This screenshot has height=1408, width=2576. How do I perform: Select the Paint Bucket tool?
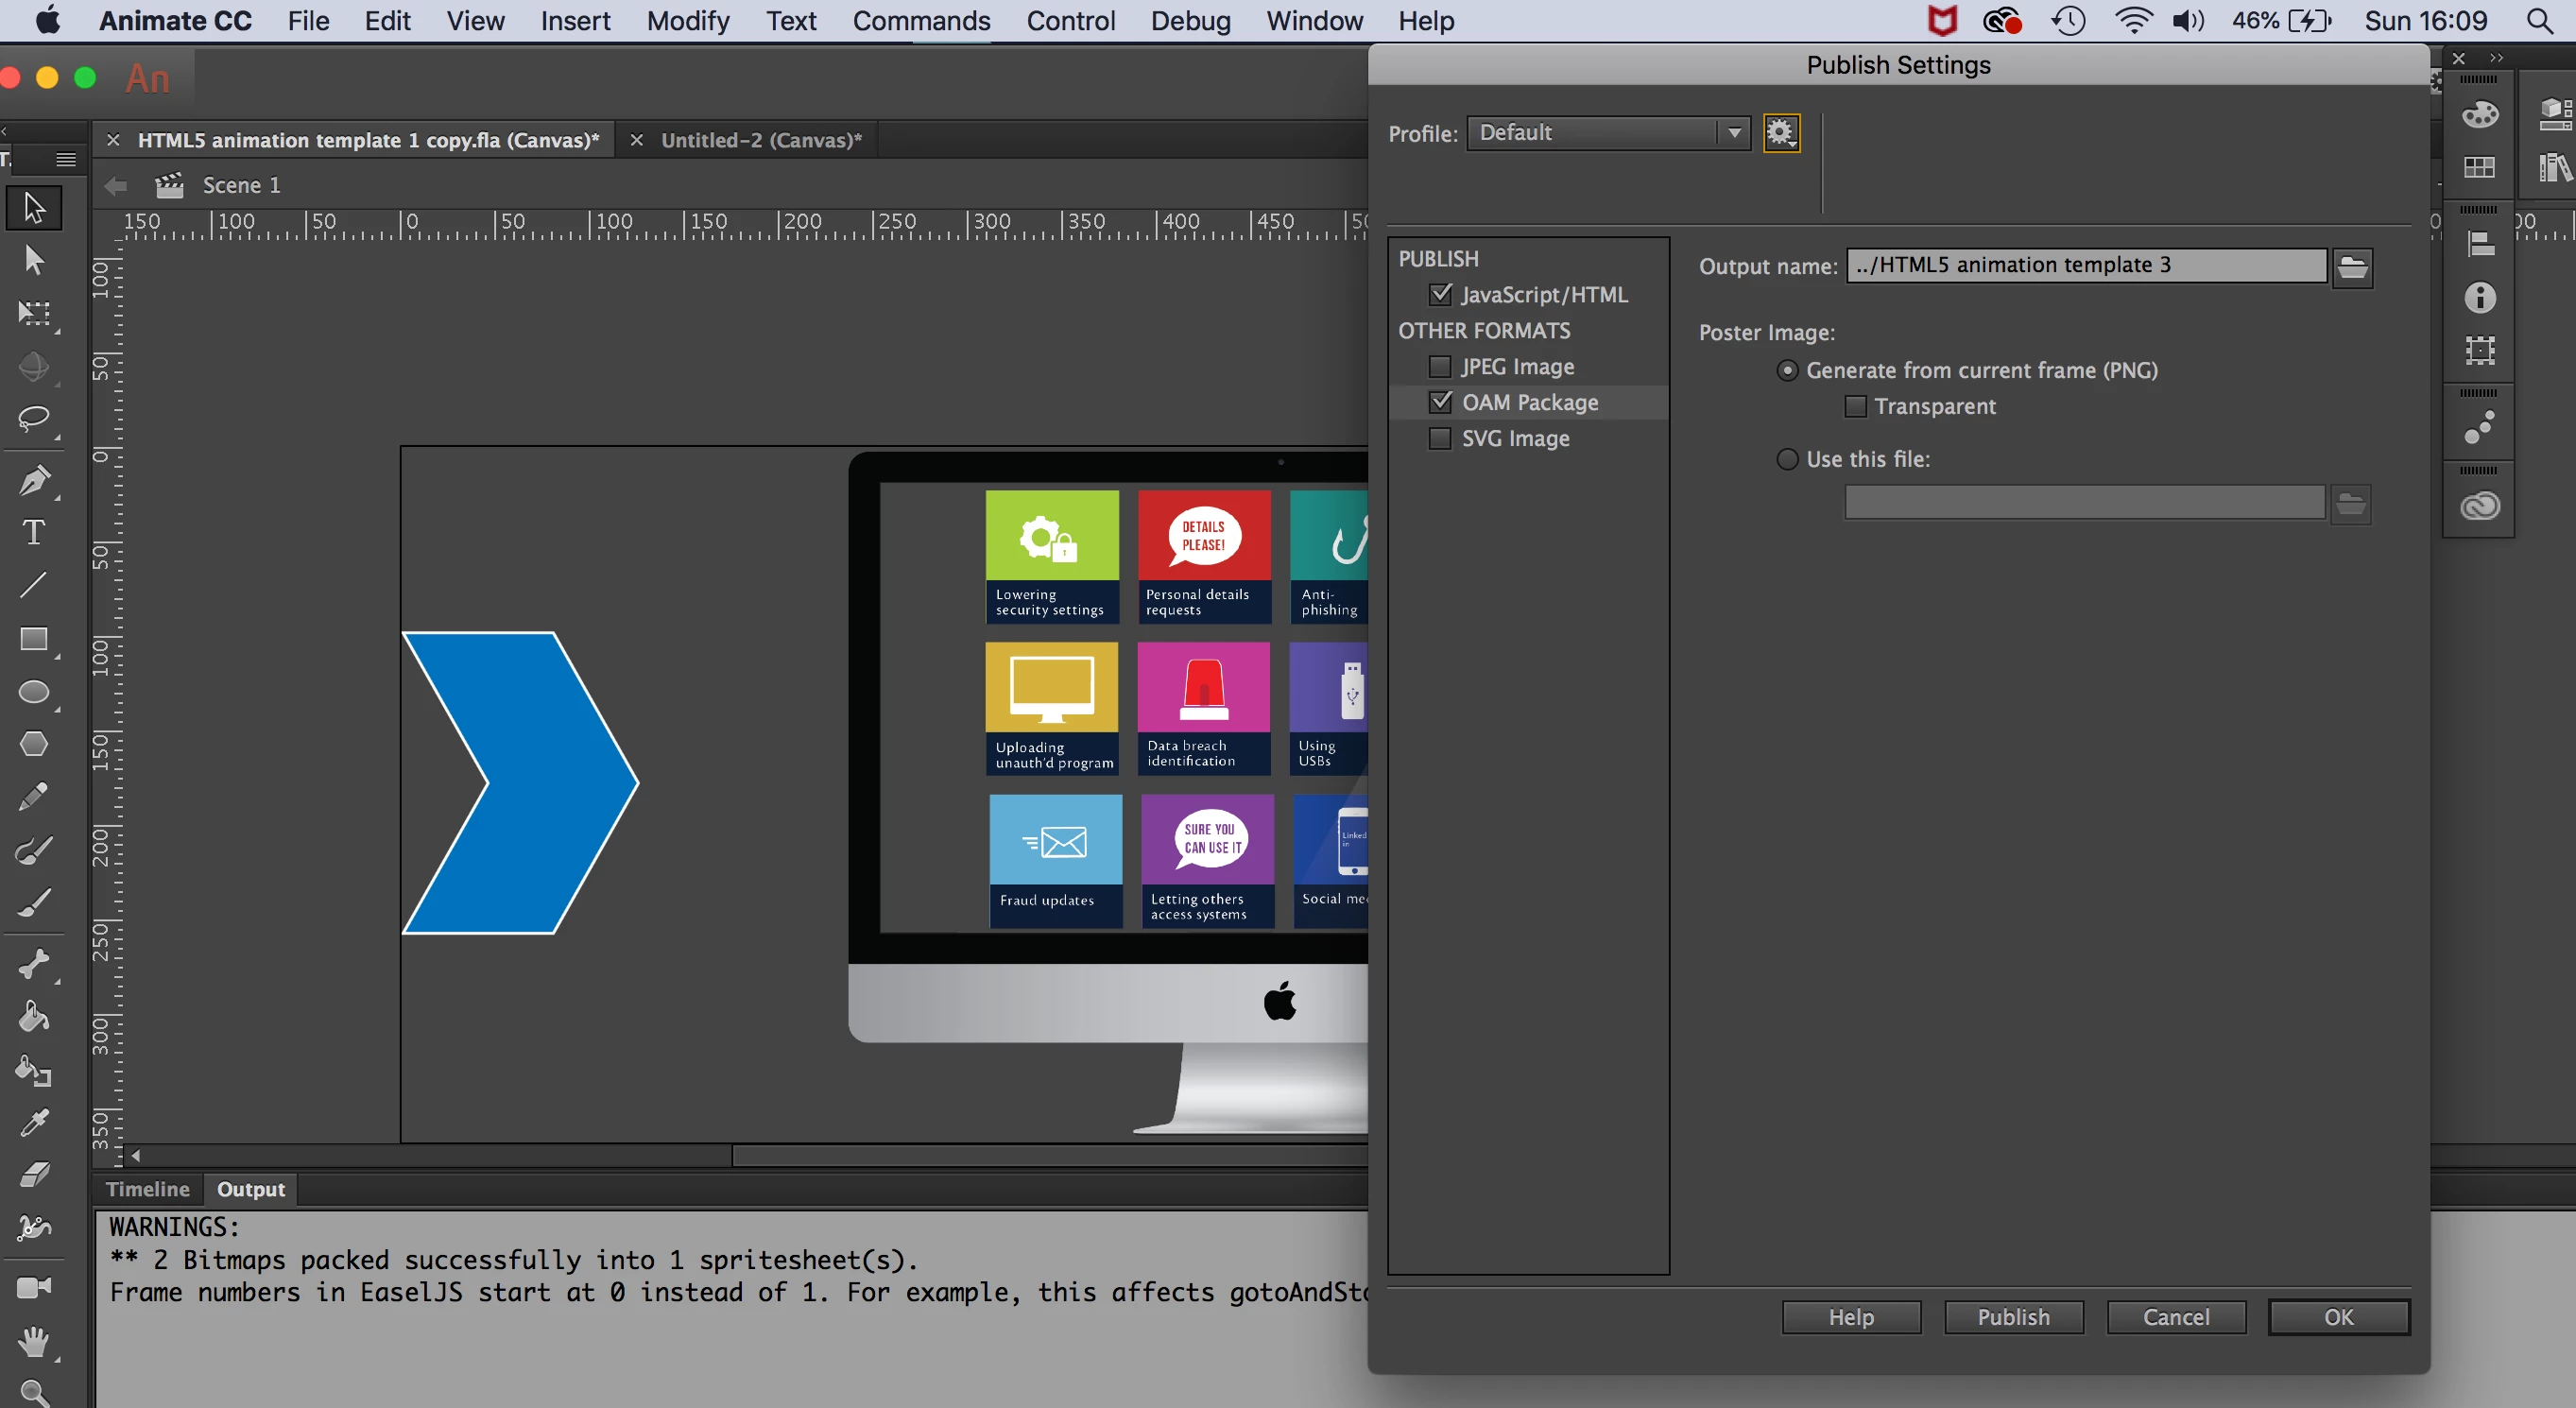[34, 1018]
